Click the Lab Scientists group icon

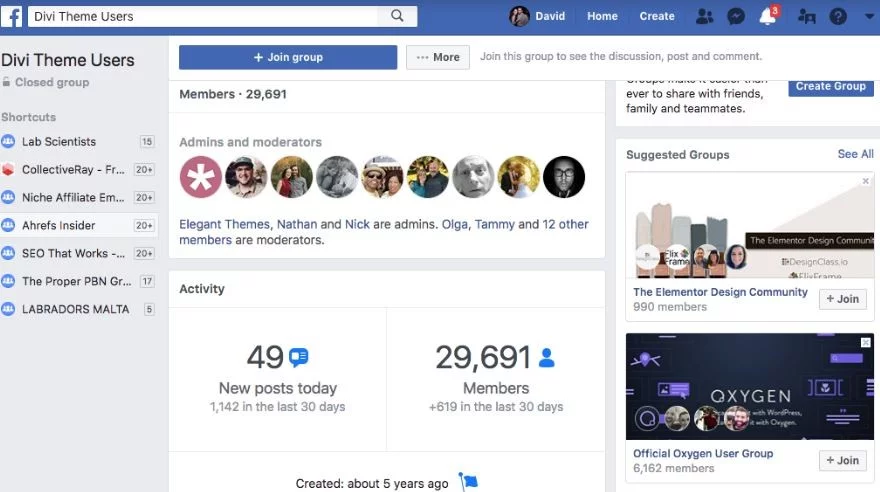pos(8,141)
